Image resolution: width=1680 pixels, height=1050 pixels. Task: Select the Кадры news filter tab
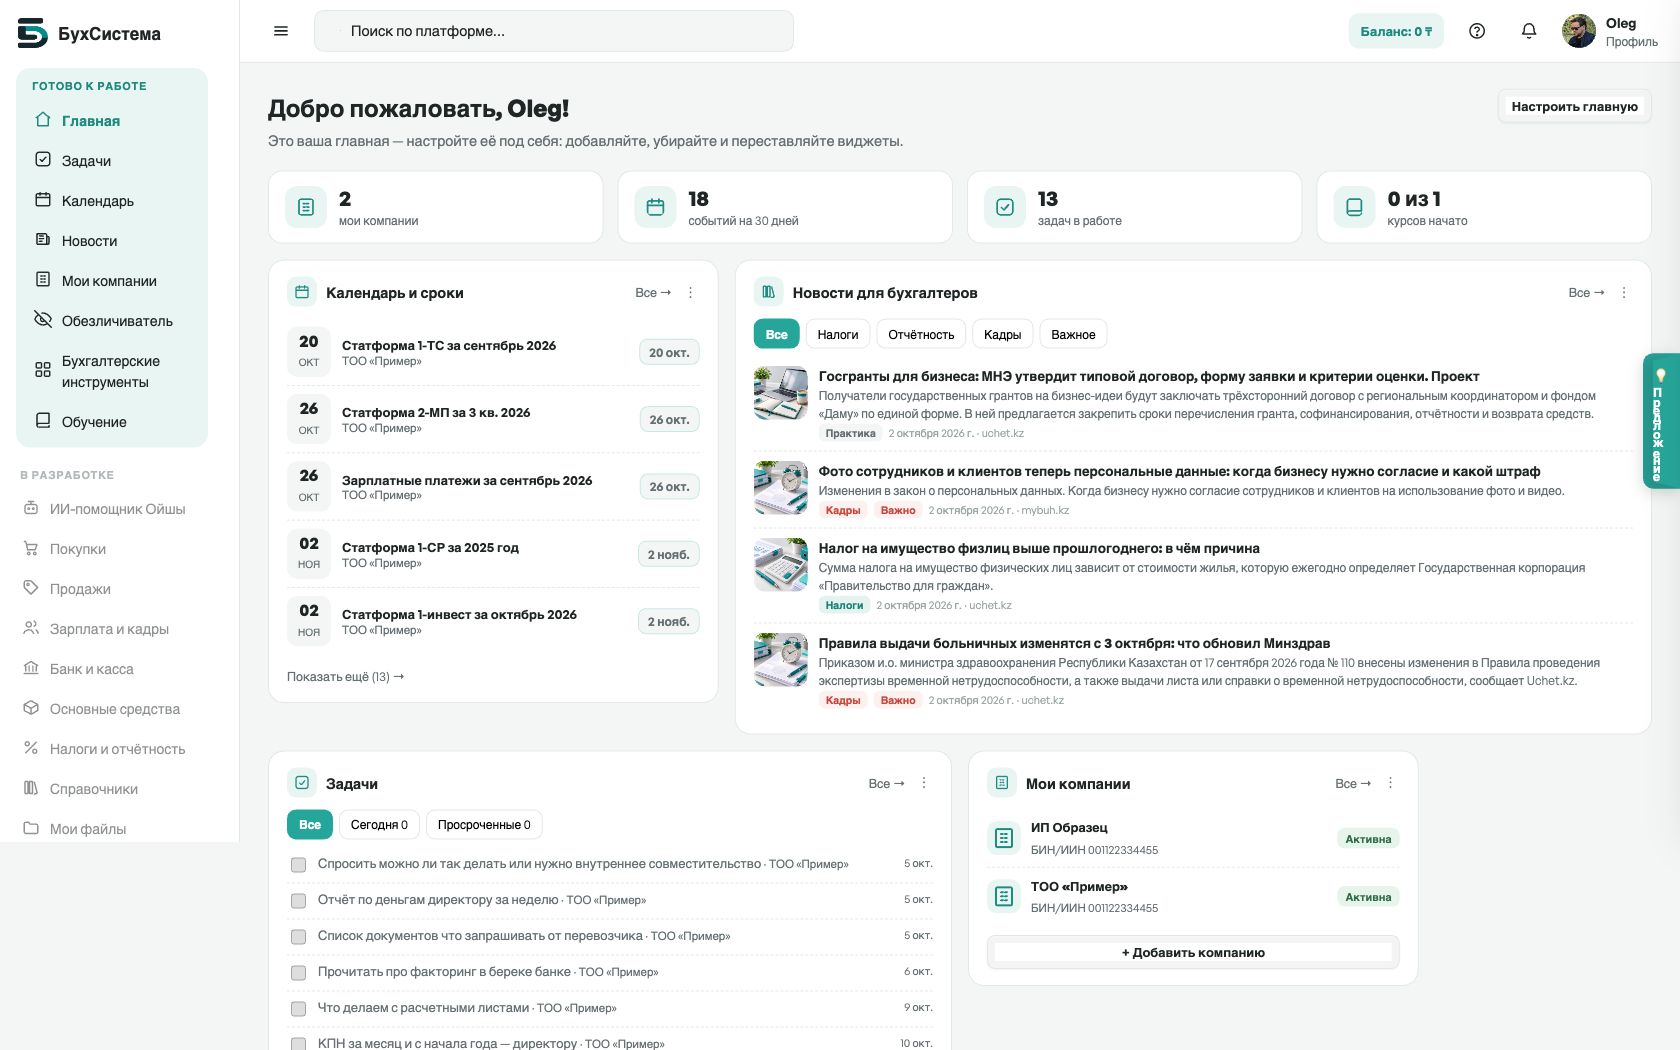pyautogui.click(x=1002, y=335)
